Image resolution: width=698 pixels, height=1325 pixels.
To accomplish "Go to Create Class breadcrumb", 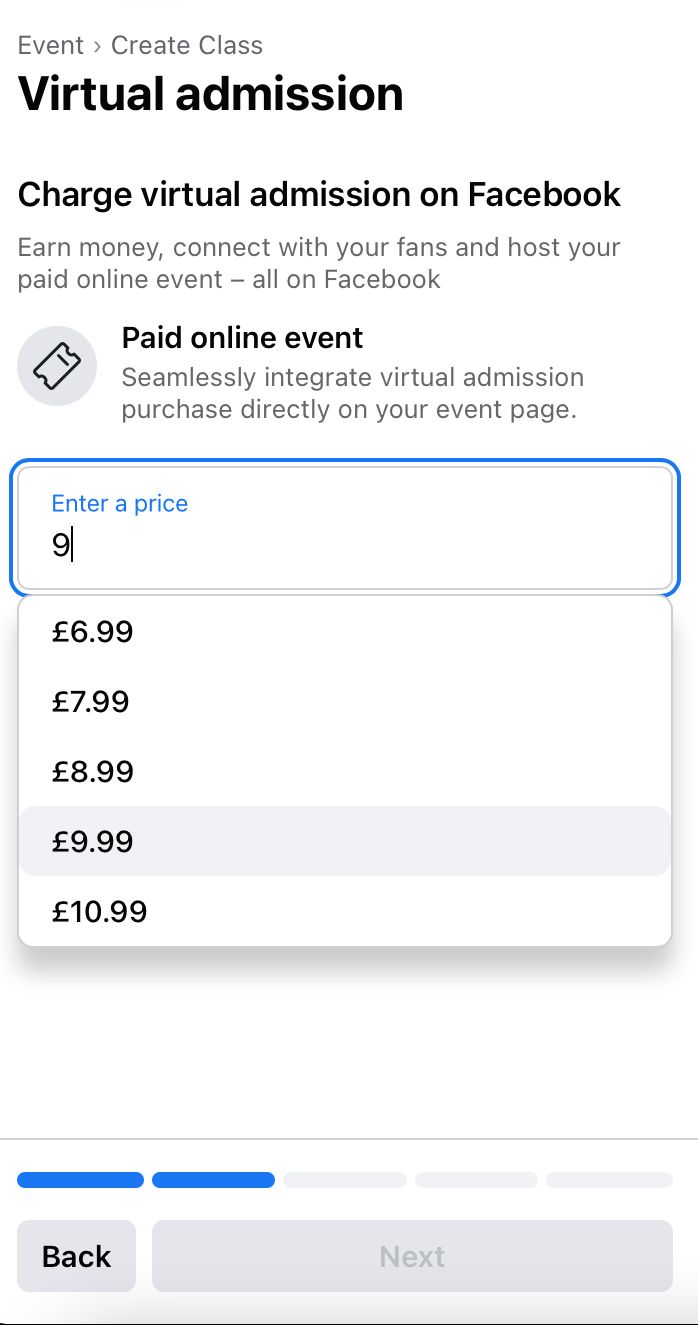I will click(x=187, y=45).
